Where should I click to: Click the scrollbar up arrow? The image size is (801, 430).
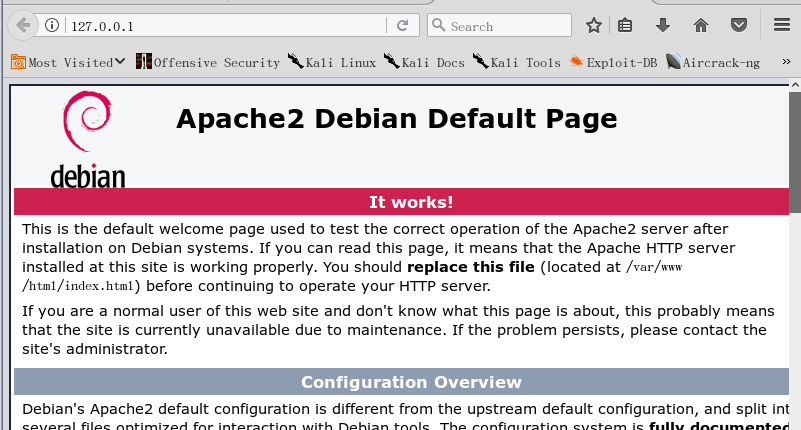coord(795,84)
